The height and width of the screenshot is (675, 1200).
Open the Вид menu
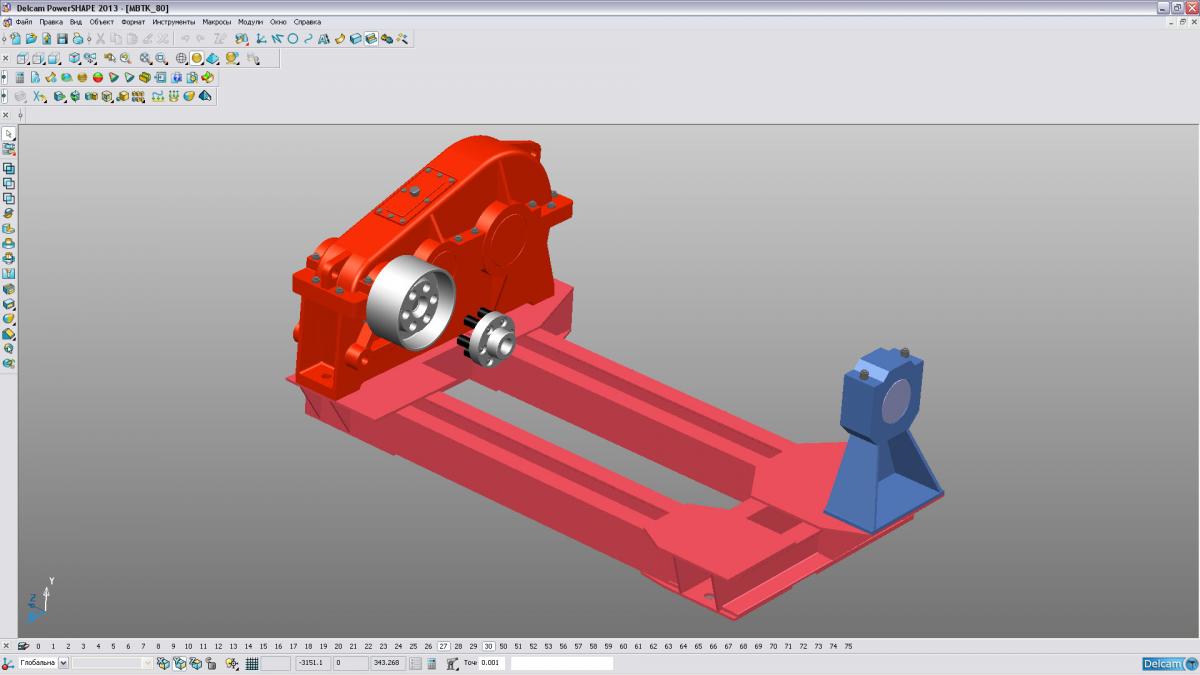pyautogui.click(x=76, y=21)
